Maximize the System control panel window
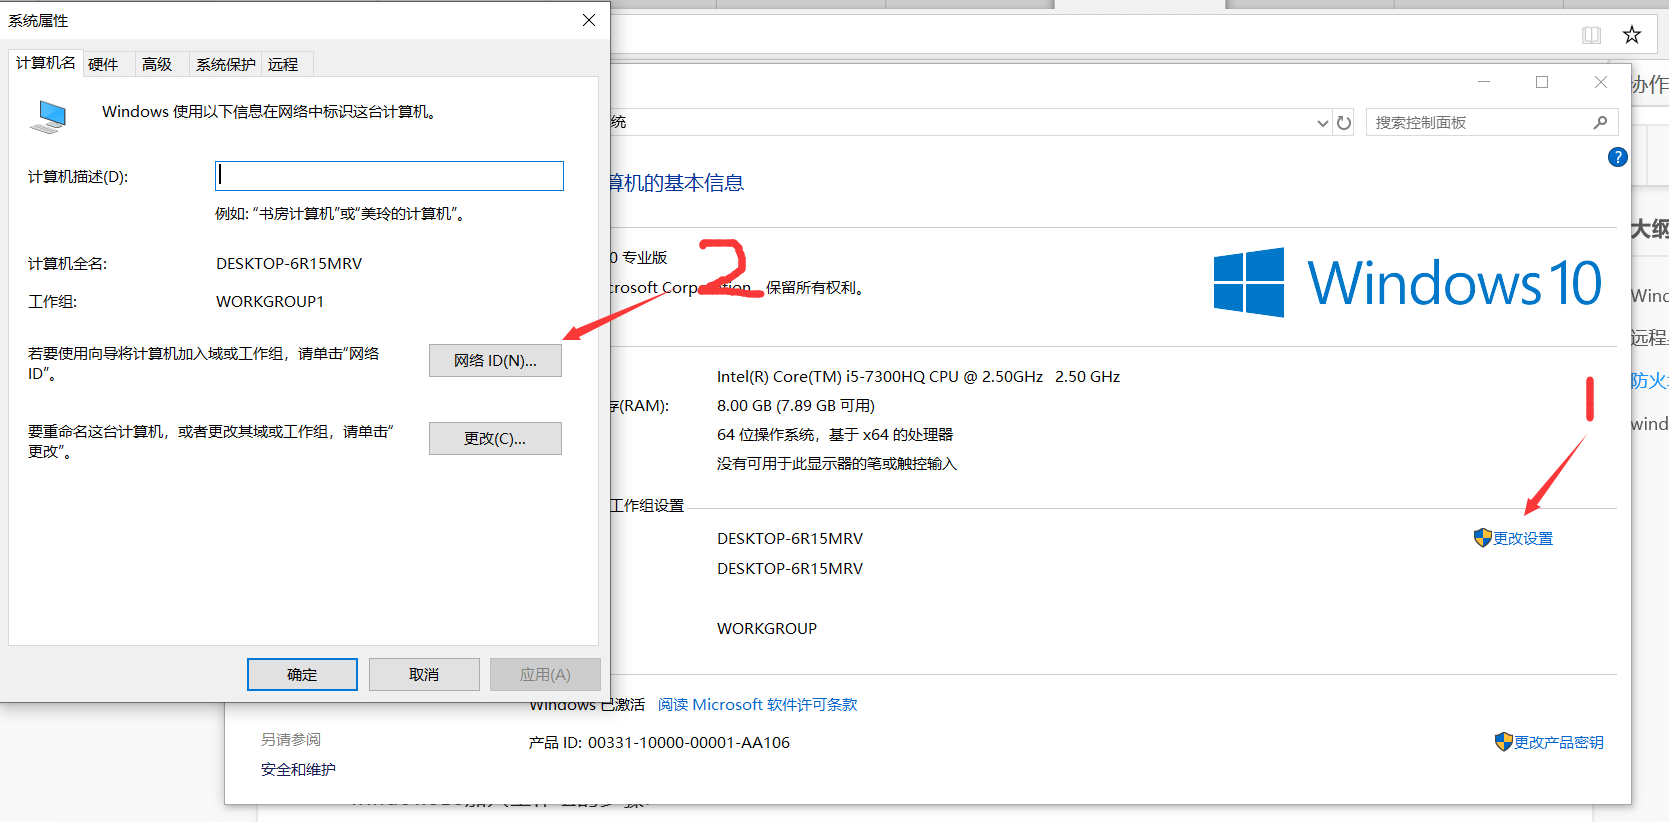Viewport: 1669px width, 822px height. point(1542,82)
